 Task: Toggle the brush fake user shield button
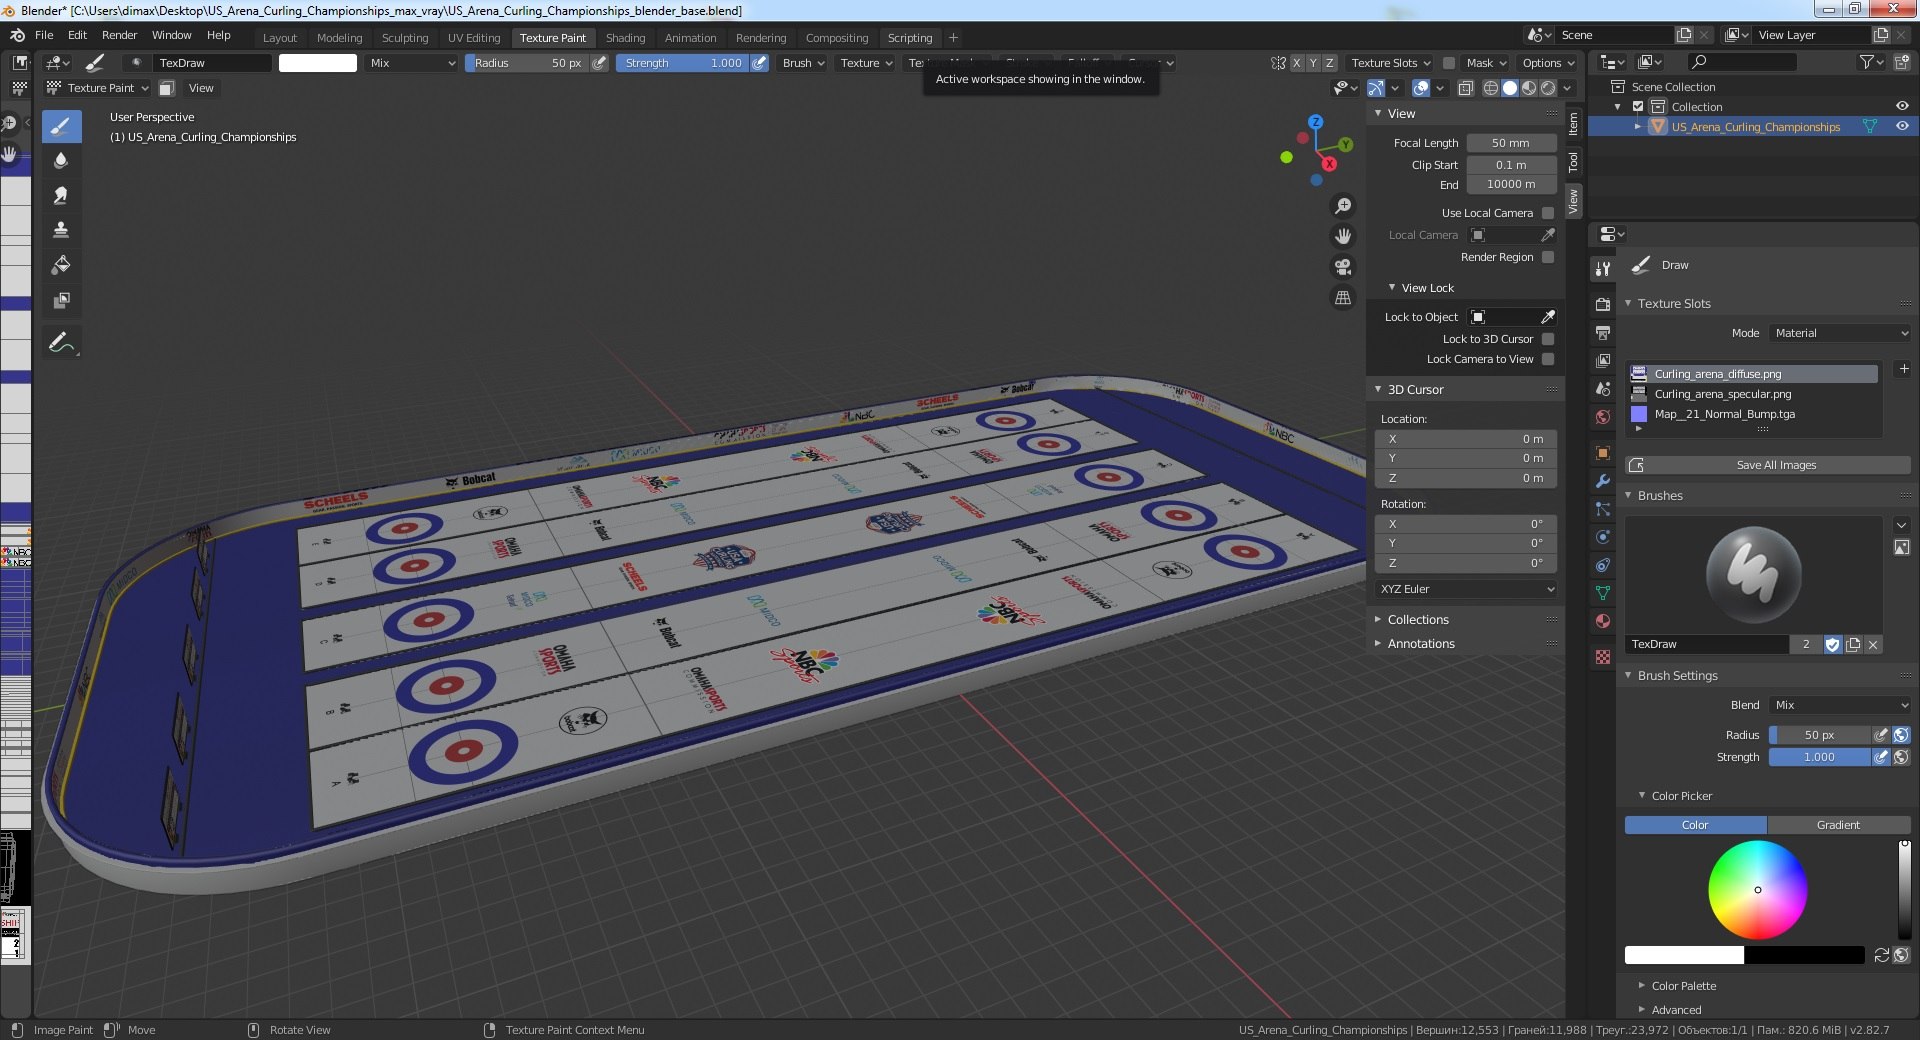(1832, 645)
